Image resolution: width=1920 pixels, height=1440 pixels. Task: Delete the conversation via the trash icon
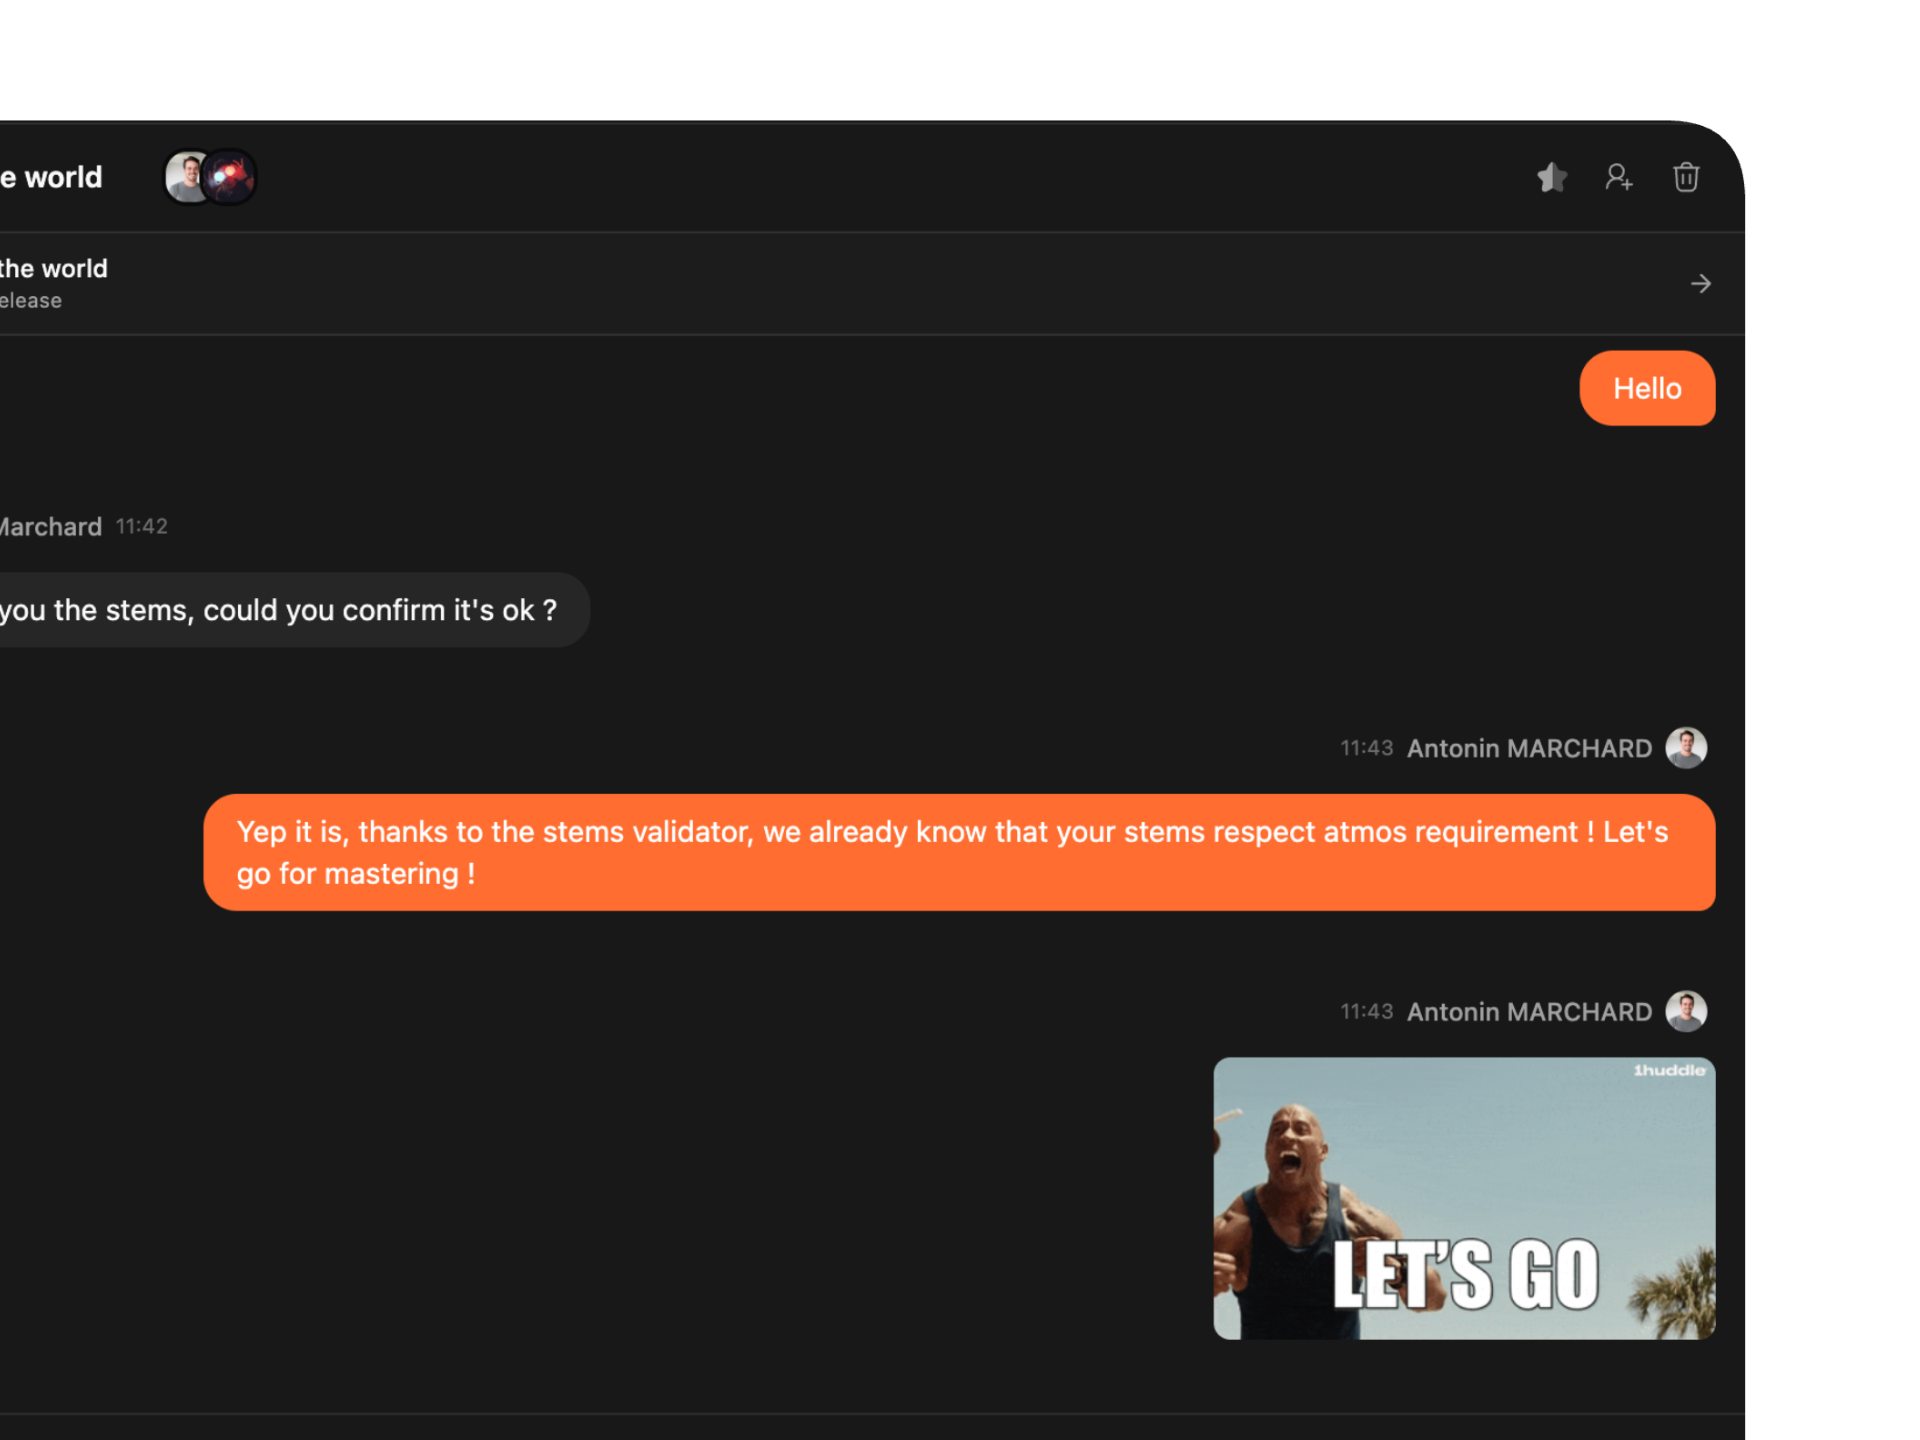coord(1687,177)
